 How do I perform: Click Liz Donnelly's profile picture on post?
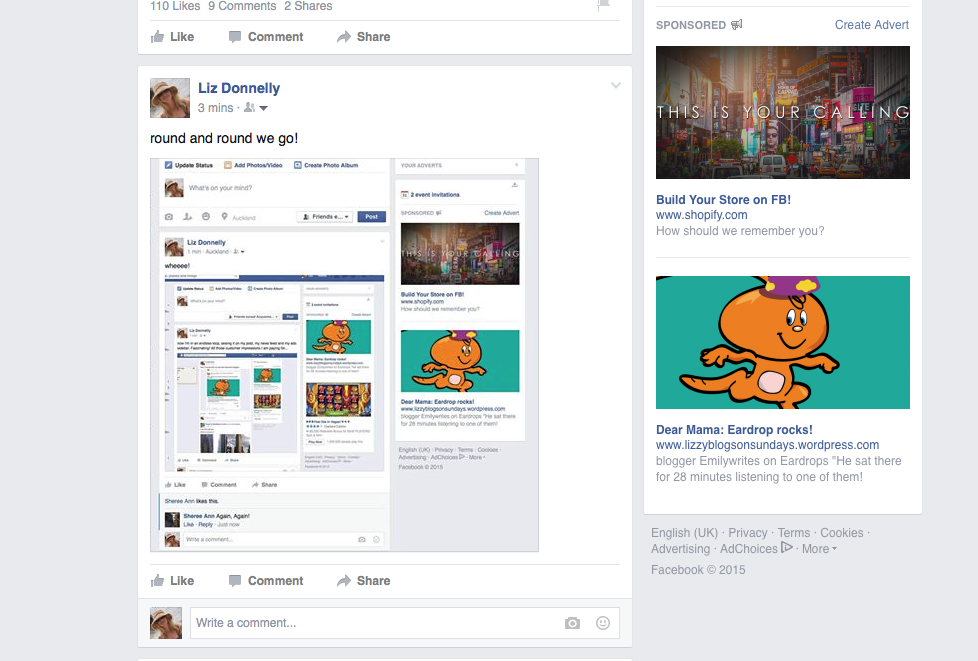pos(170,98)
